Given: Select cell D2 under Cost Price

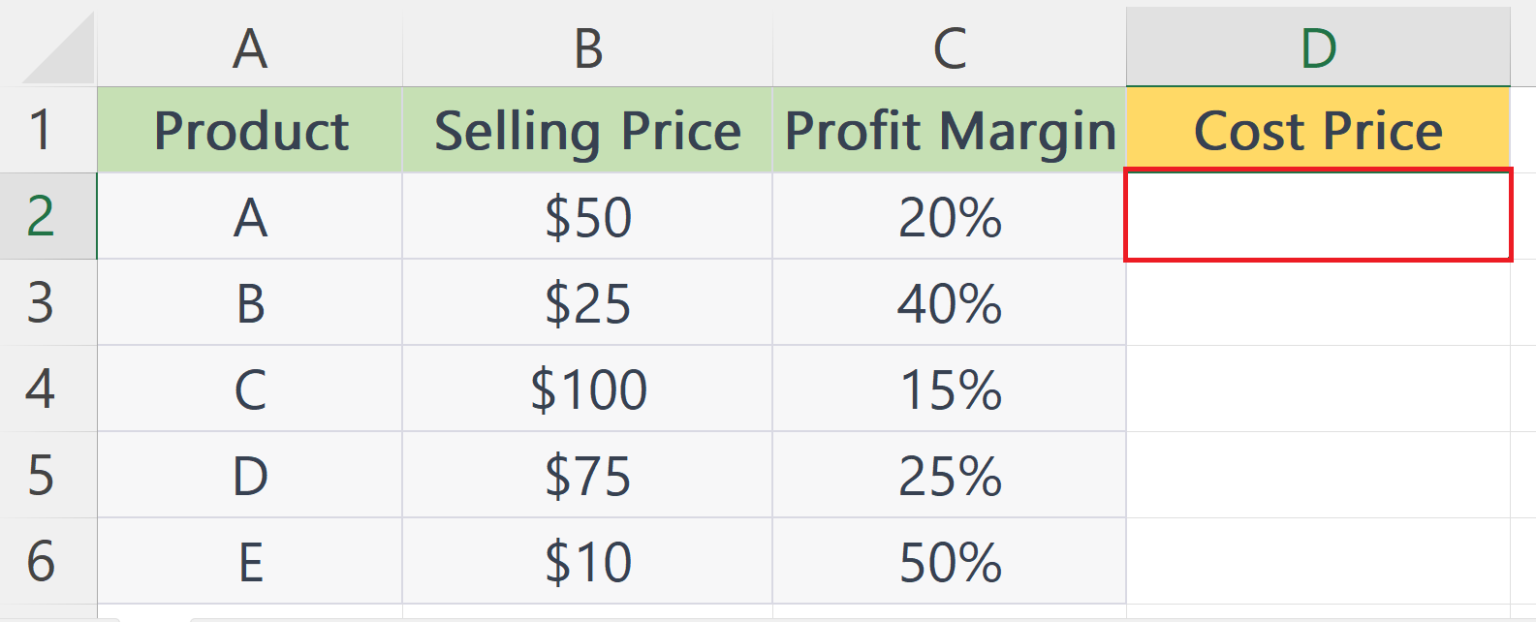Looking at the screenshot, I should click(1318, 216).
